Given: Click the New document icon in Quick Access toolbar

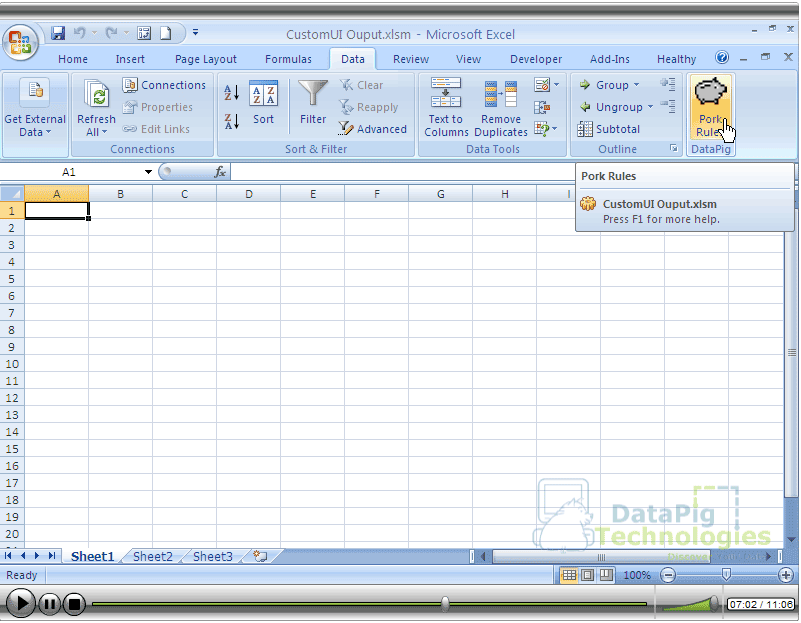Looking at the screenshot, I should coord(166,34).
